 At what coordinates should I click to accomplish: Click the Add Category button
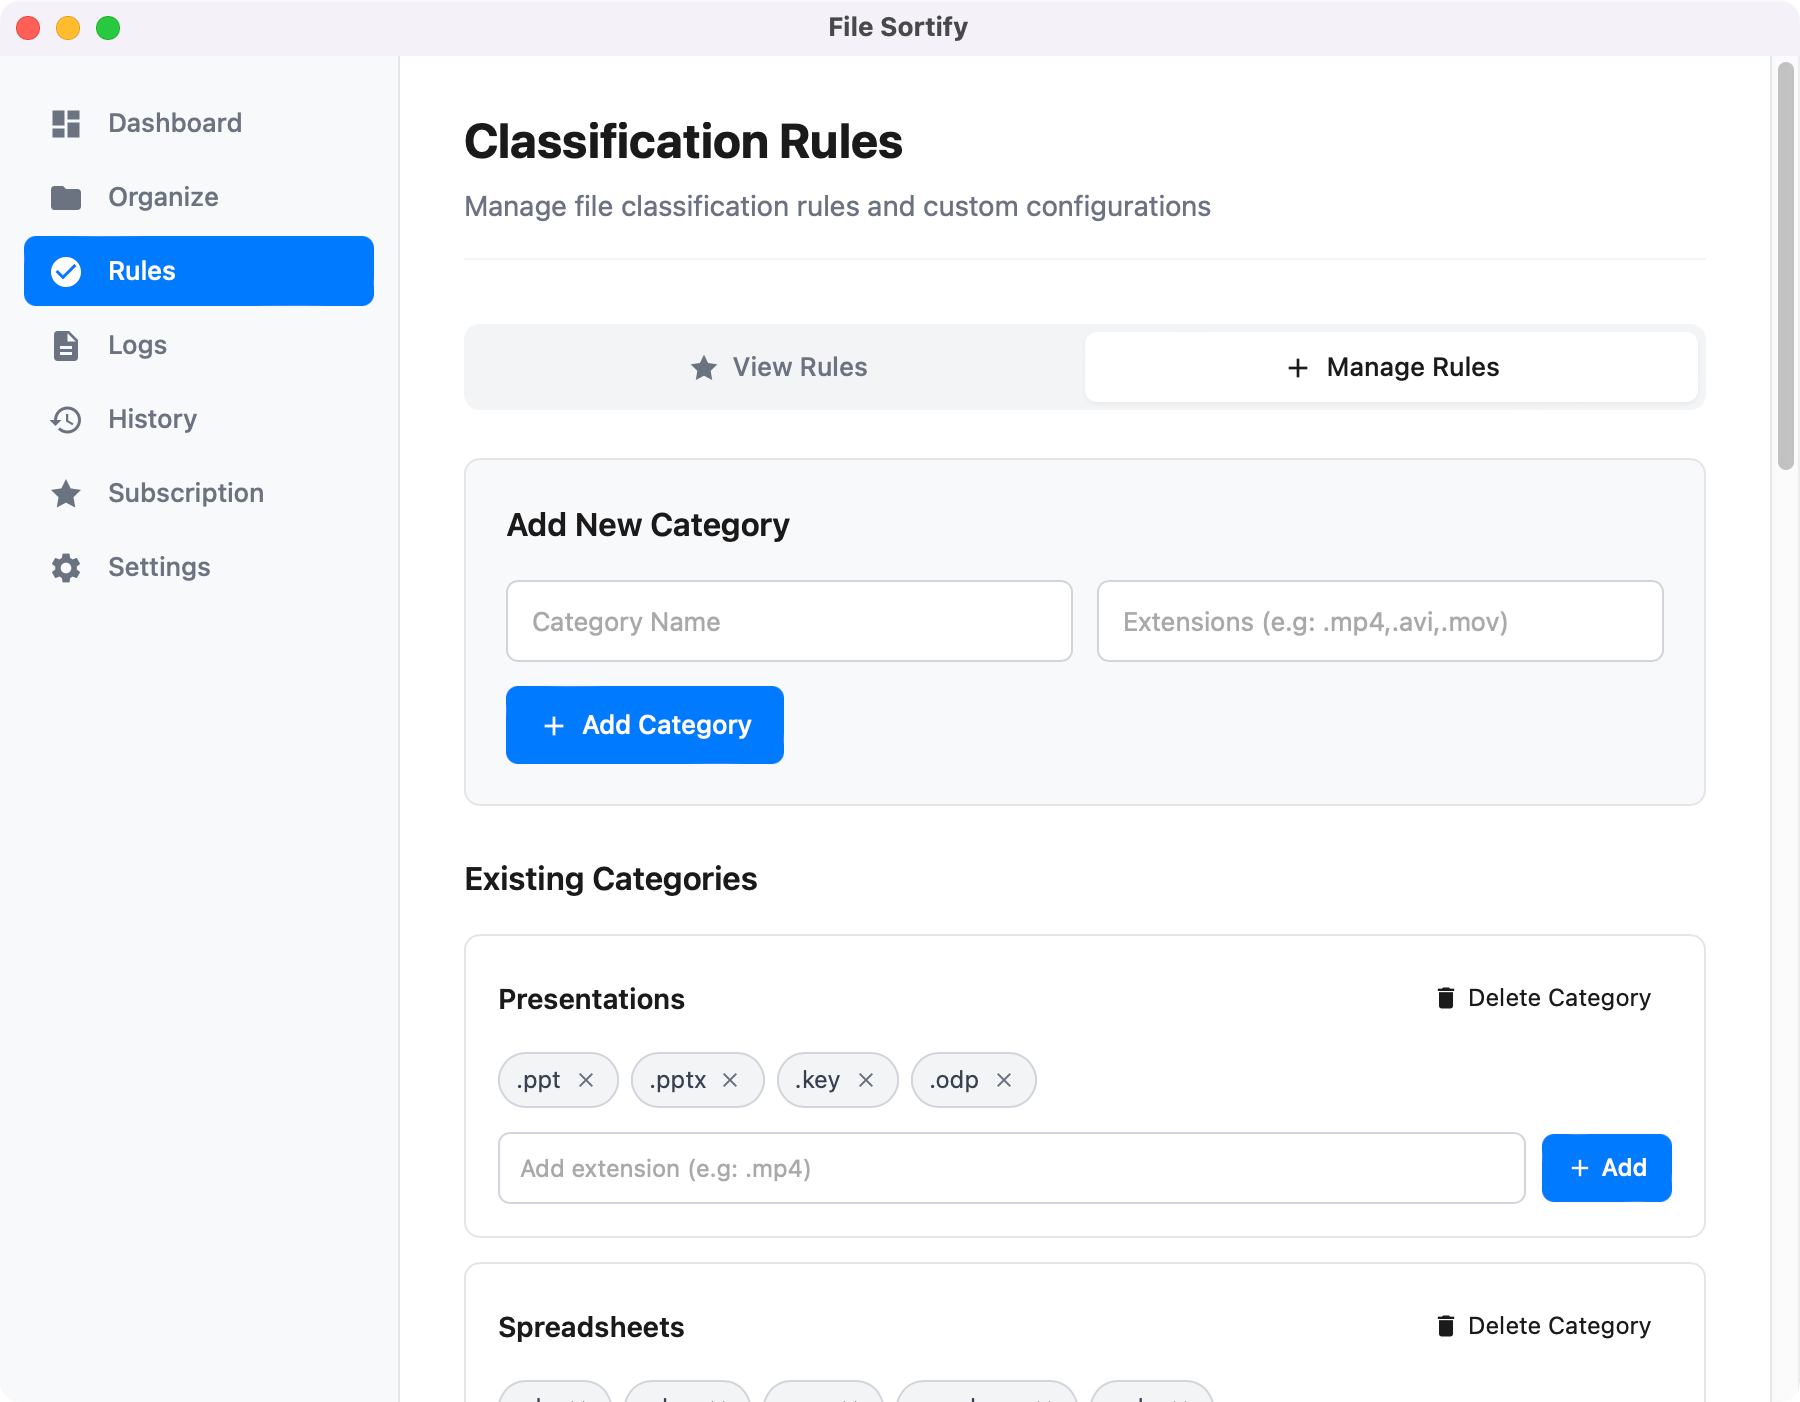pyautogui.click(x=644, y=725)
